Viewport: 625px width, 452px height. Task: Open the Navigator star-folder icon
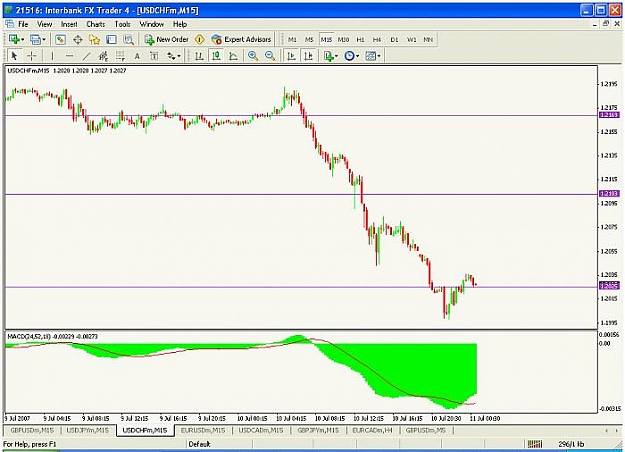tap(94, 39)
